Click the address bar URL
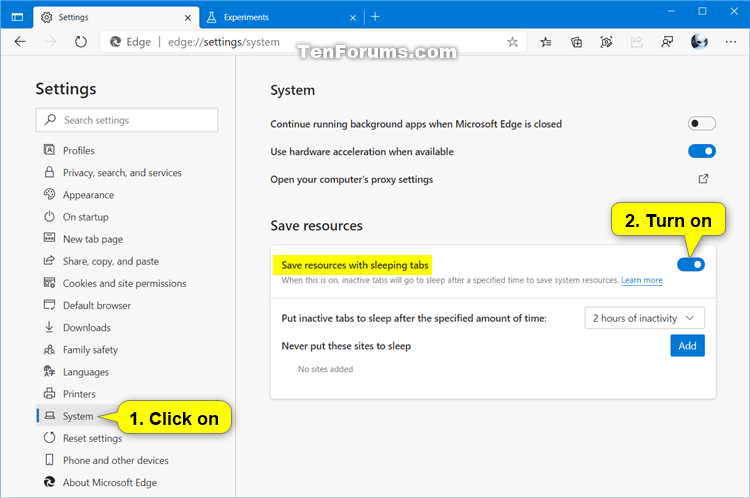The width and height of the screenshot is (750, 498). (224, 42)
